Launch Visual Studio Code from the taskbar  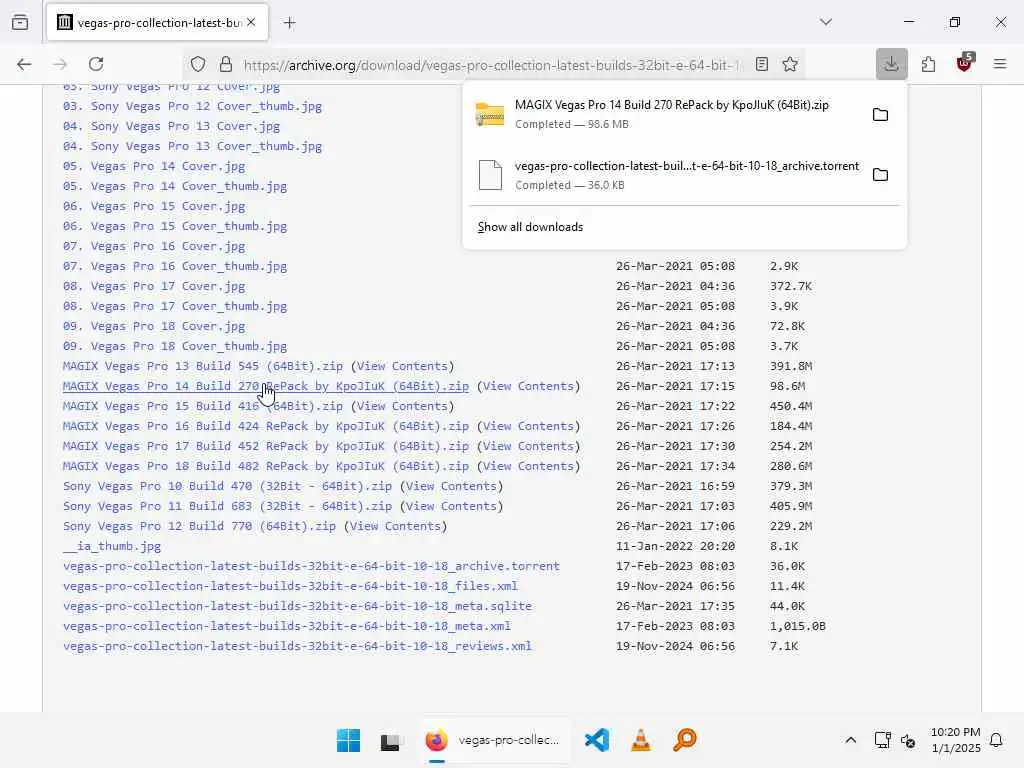click(x=596, y=740)
